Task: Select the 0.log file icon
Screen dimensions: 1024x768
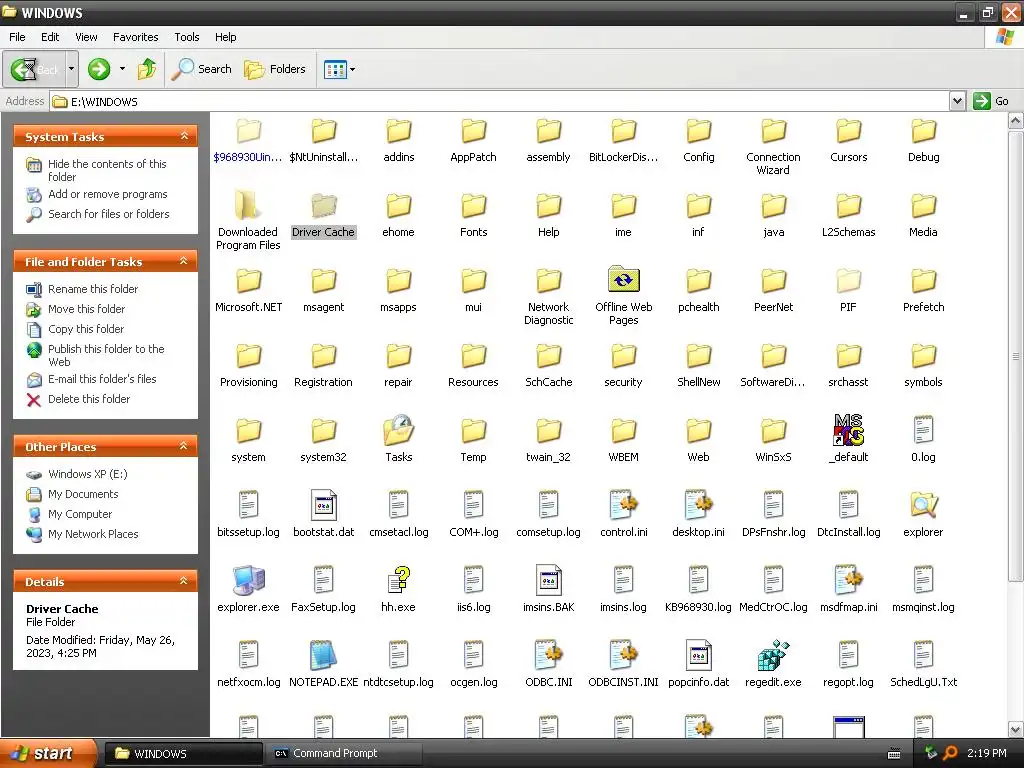Action: click(923, 430)
